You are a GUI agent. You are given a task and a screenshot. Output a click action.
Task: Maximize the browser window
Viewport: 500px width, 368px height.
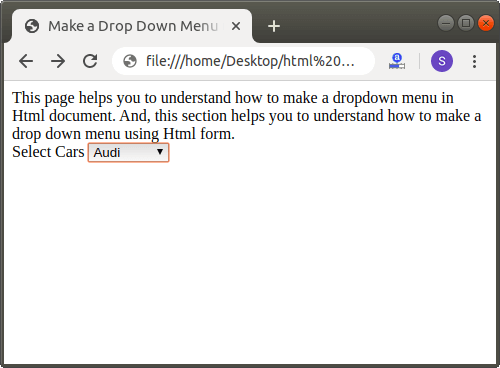[x=466, y=23]
